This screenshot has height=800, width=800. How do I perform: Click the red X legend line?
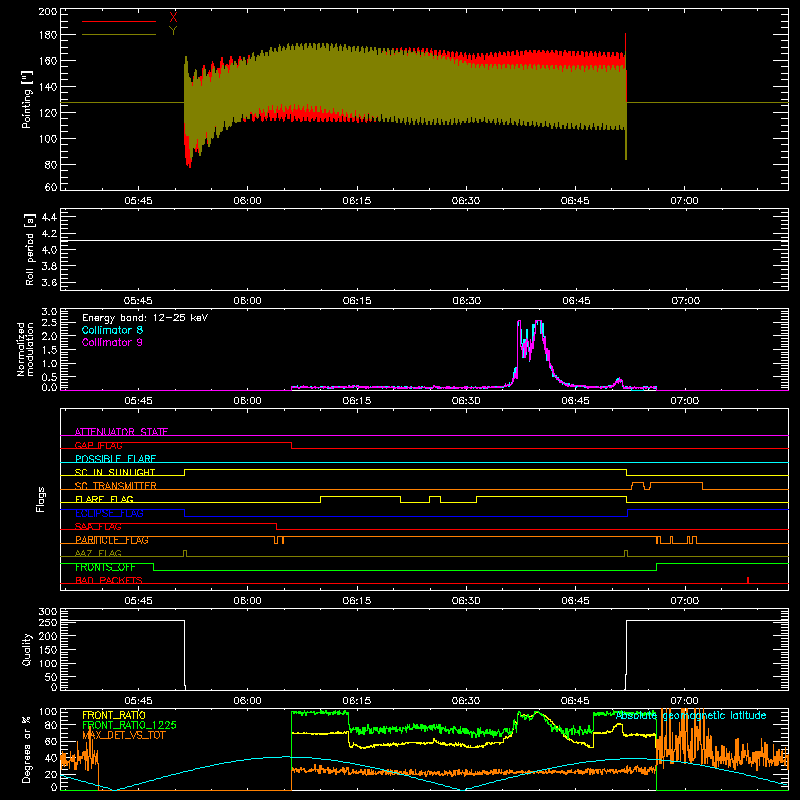pos(119,21)
